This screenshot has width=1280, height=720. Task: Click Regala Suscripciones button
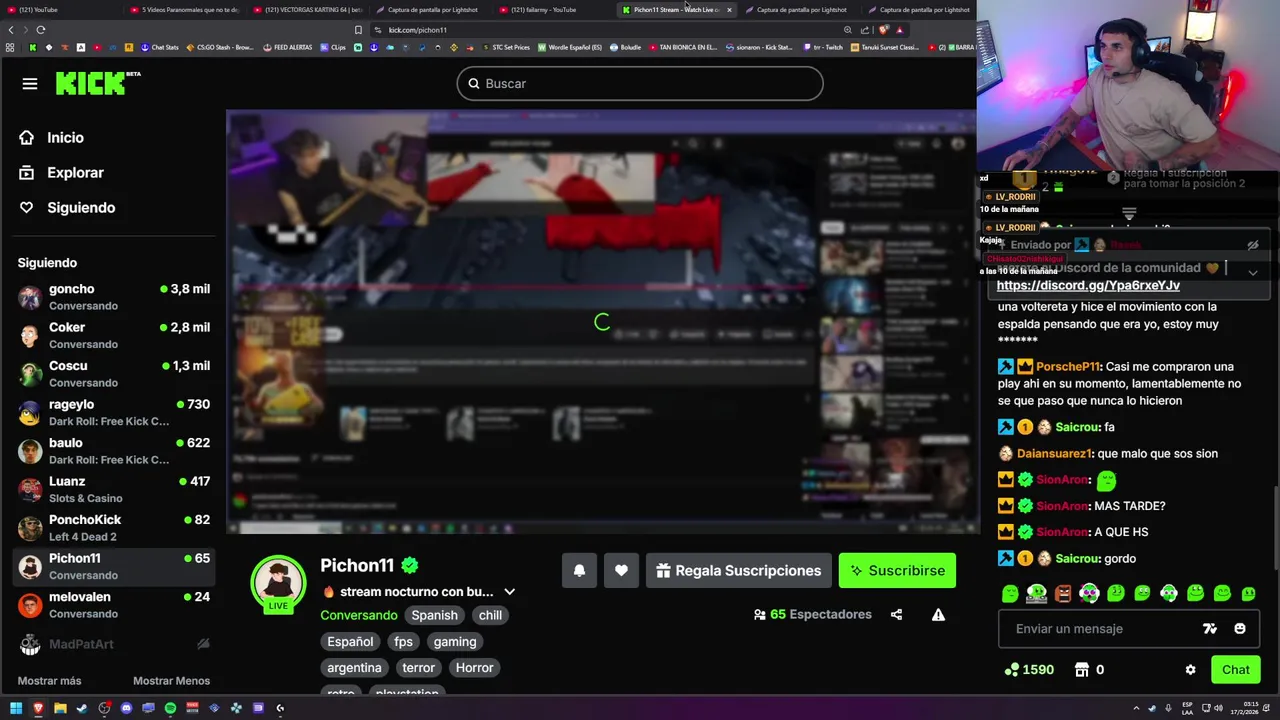738,571
